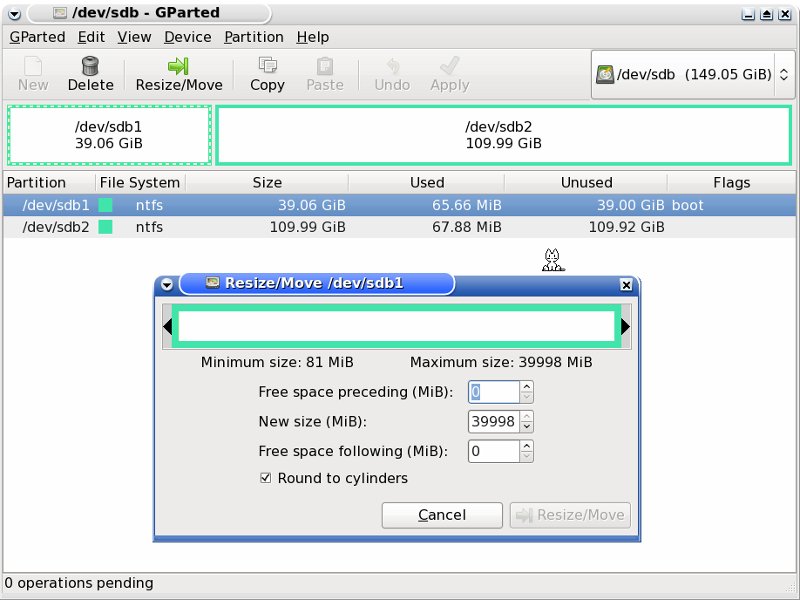
Task: Click the Copy partition toolbar icon
Action: click(x=267, y=66)
